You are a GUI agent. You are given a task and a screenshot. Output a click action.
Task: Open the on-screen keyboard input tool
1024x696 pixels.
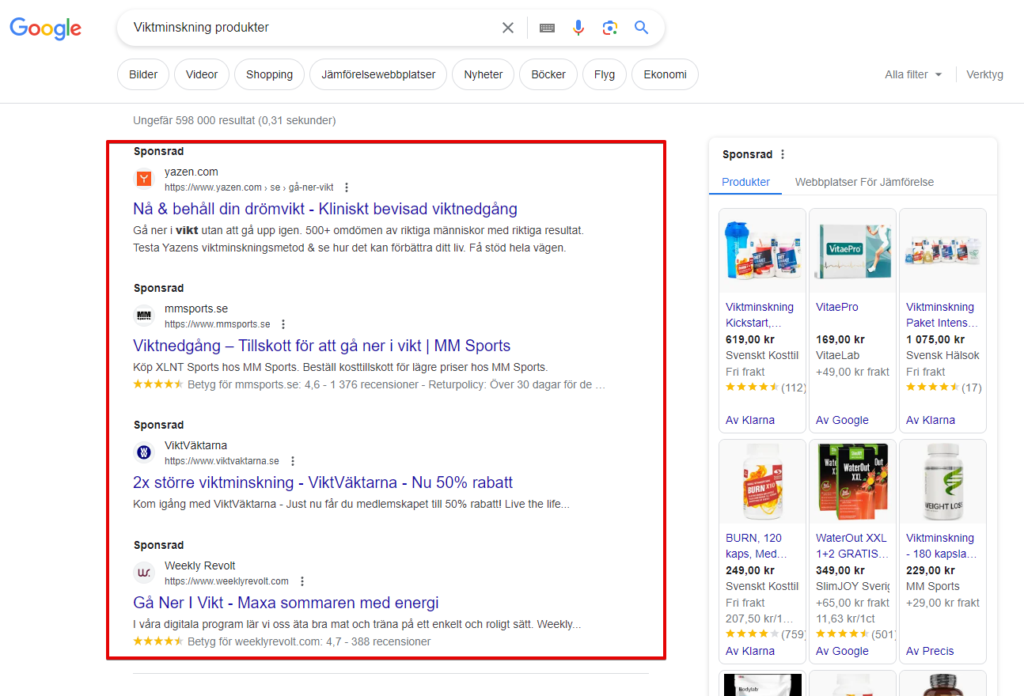pos(547,27)
